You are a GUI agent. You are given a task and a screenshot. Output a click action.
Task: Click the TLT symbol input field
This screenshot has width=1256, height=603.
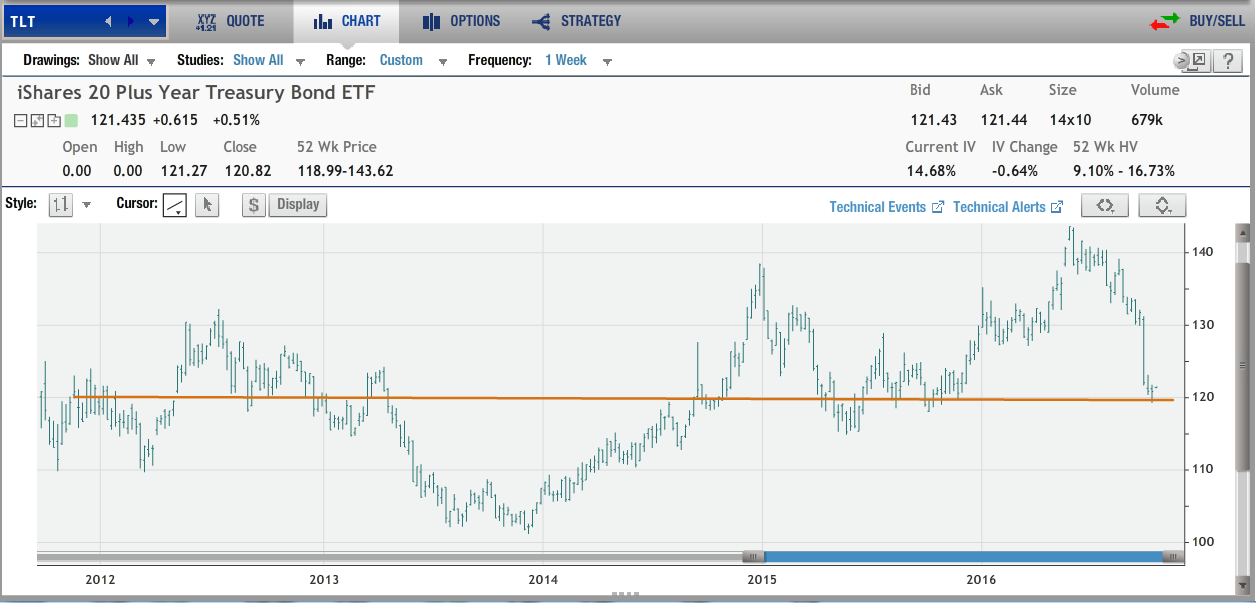(x=48, y=21)
